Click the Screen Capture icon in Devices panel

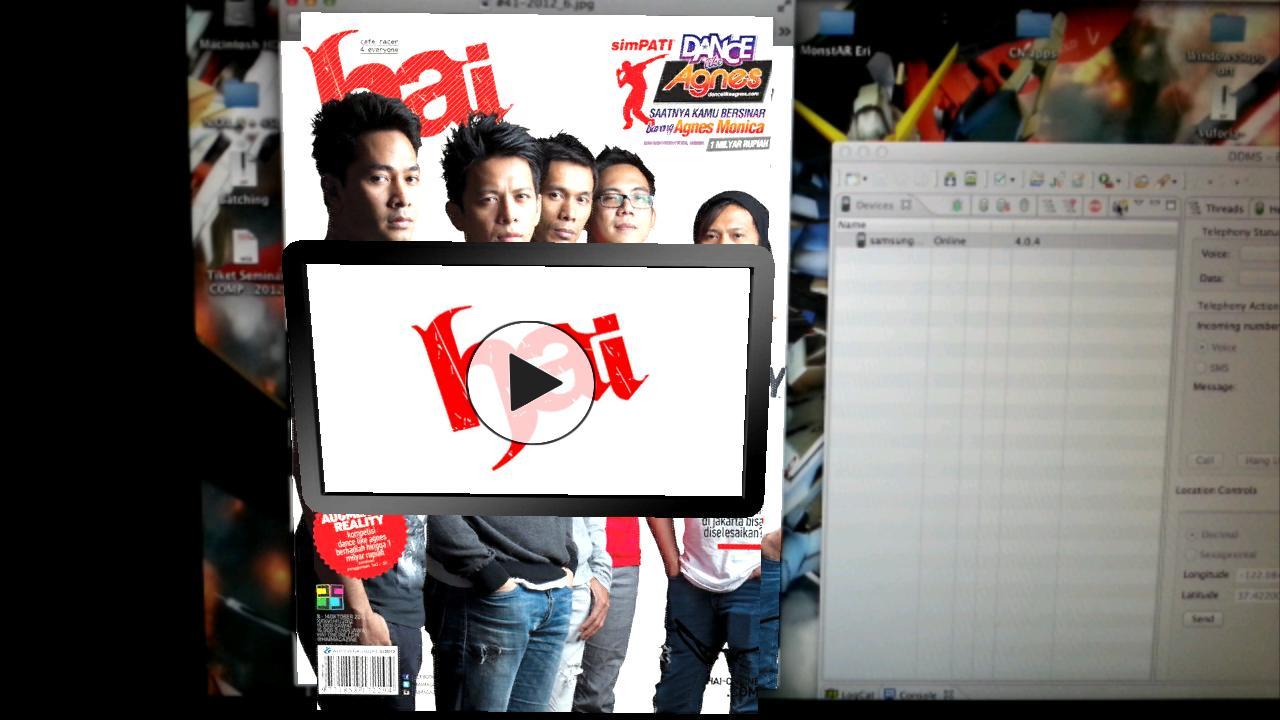(1121, 206)
